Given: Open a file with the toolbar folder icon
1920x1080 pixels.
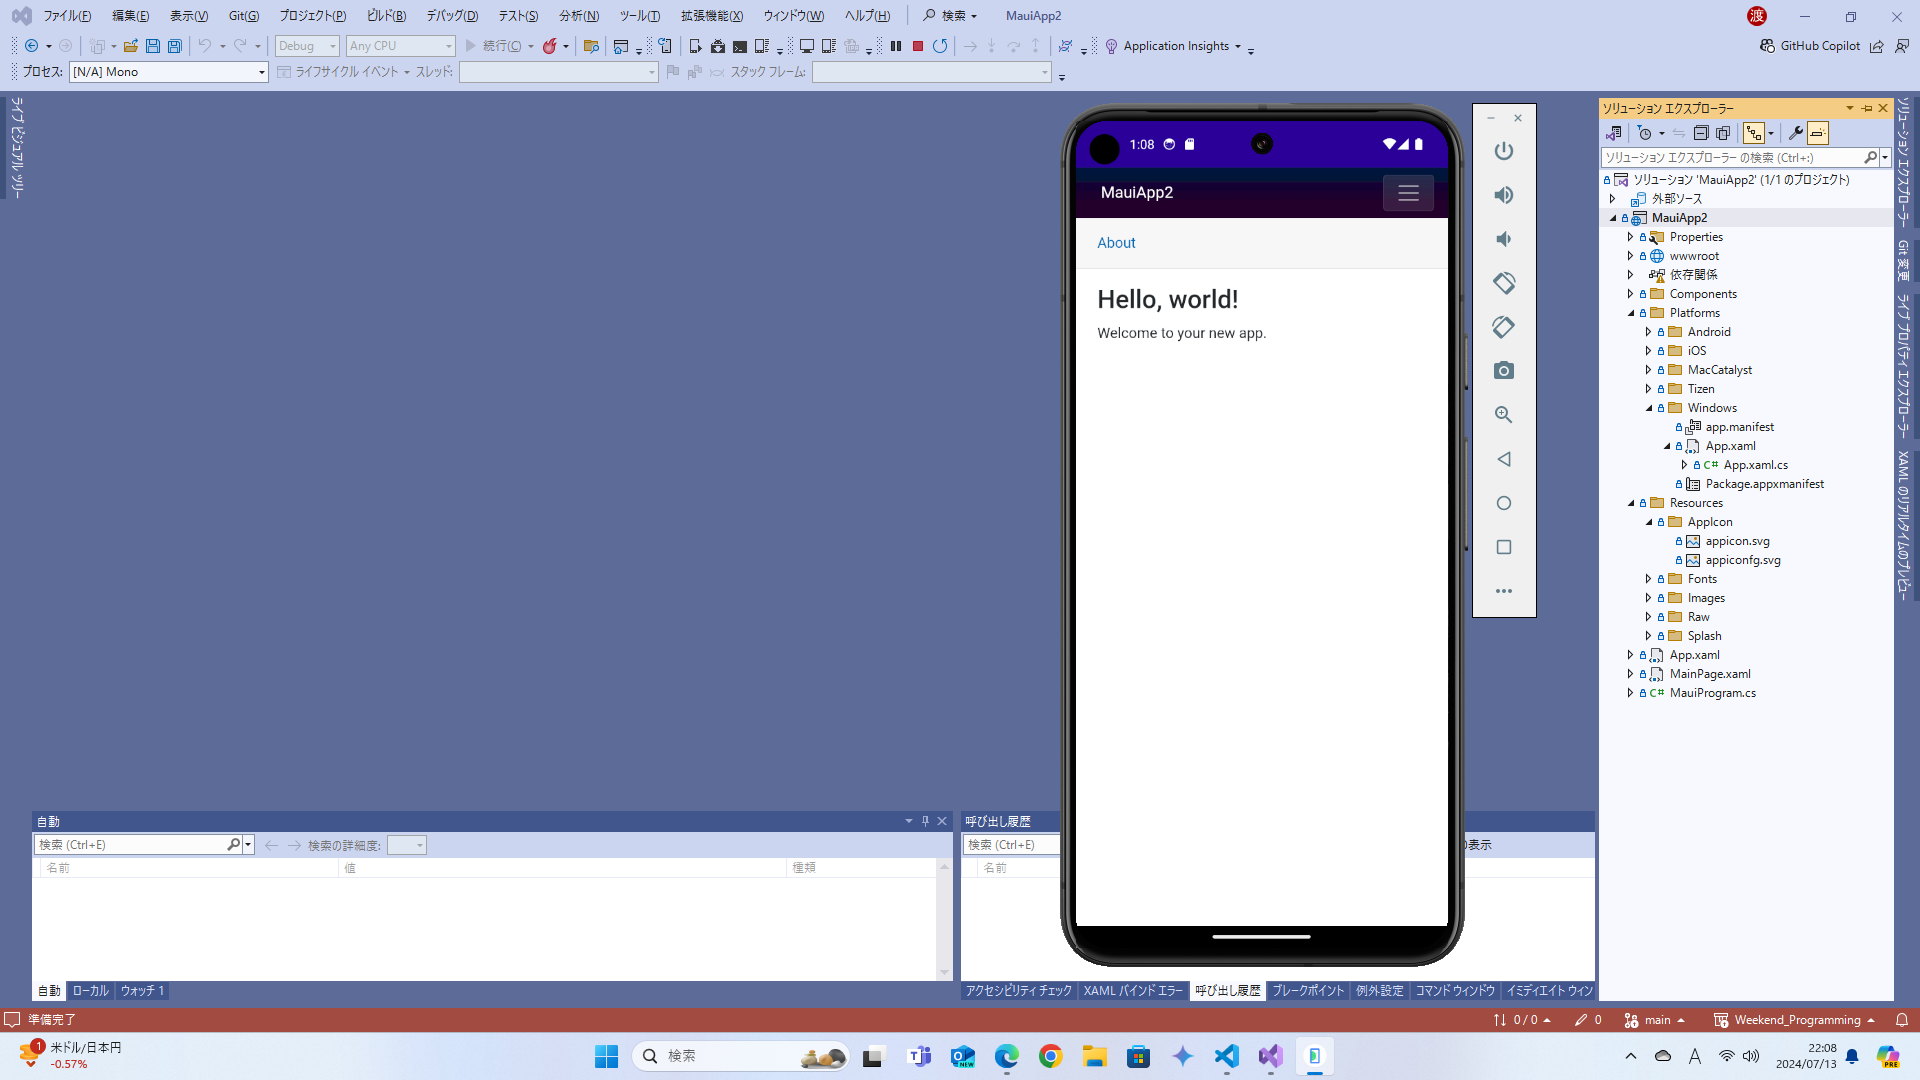Looking at the screenshot, I should [x=130, y=46].
